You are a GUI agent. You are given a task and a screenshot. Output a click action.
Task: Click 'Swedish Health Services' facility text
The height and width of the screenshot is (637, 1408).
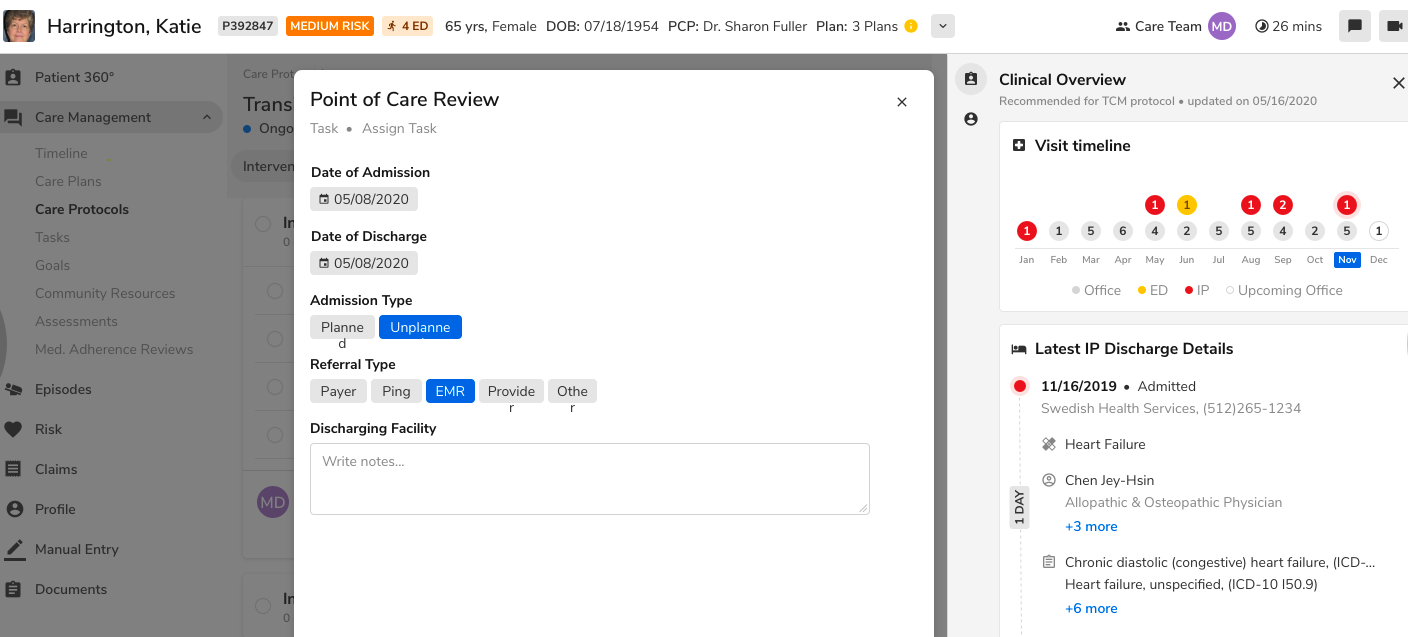click(x=1119, y=408)
